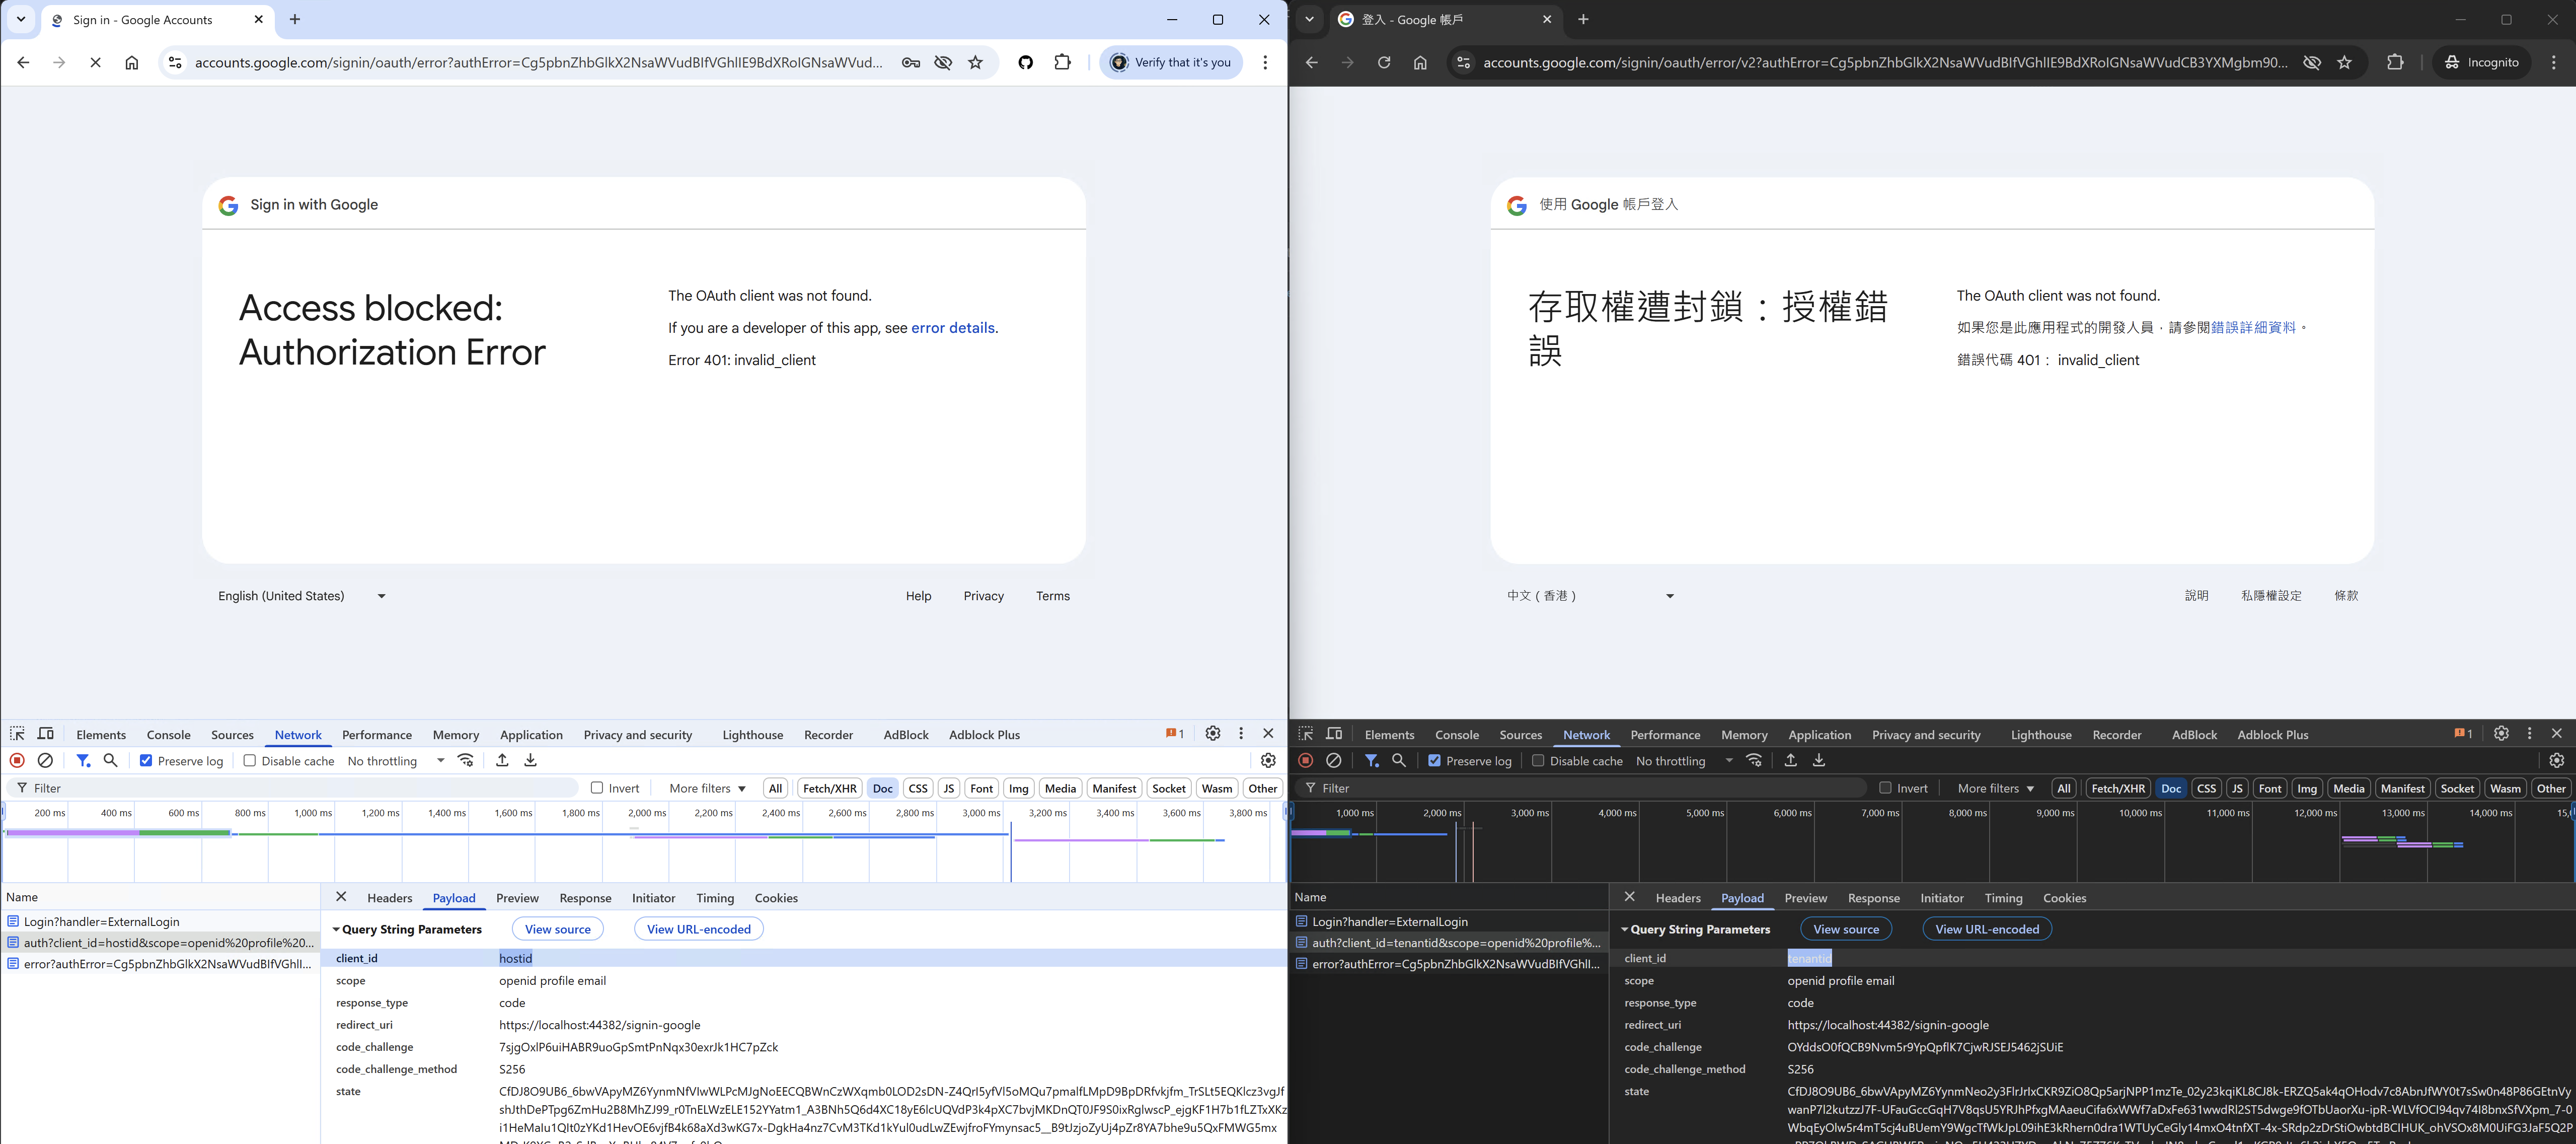Click View URL-encoded button in left Payload pane
2576x1144 pixels.
(698, 929)
